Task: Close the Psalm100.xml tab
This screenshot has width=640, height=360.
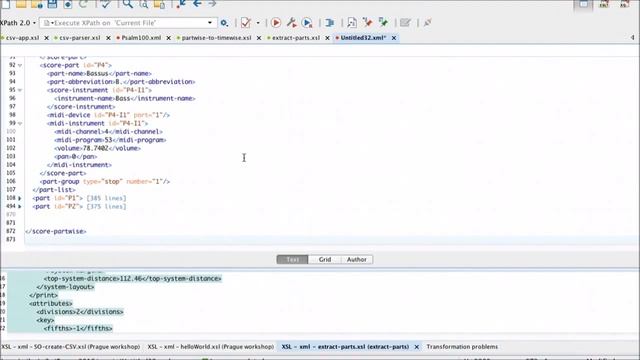Action: [x=168, y=38]
